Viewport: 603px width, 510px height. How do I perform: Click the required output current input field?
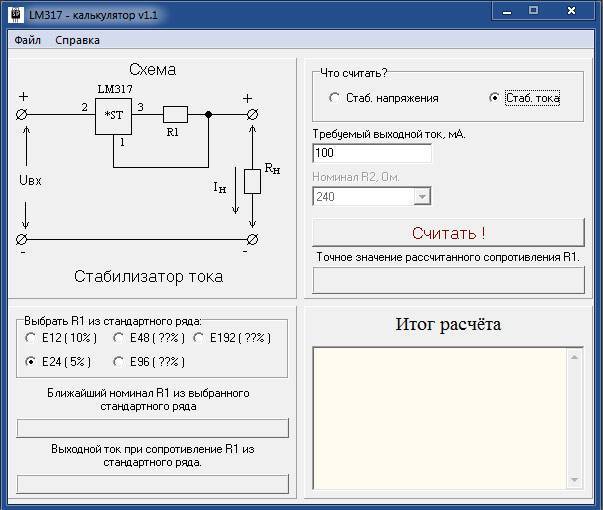pyautogui.click(x=371, y=153)
